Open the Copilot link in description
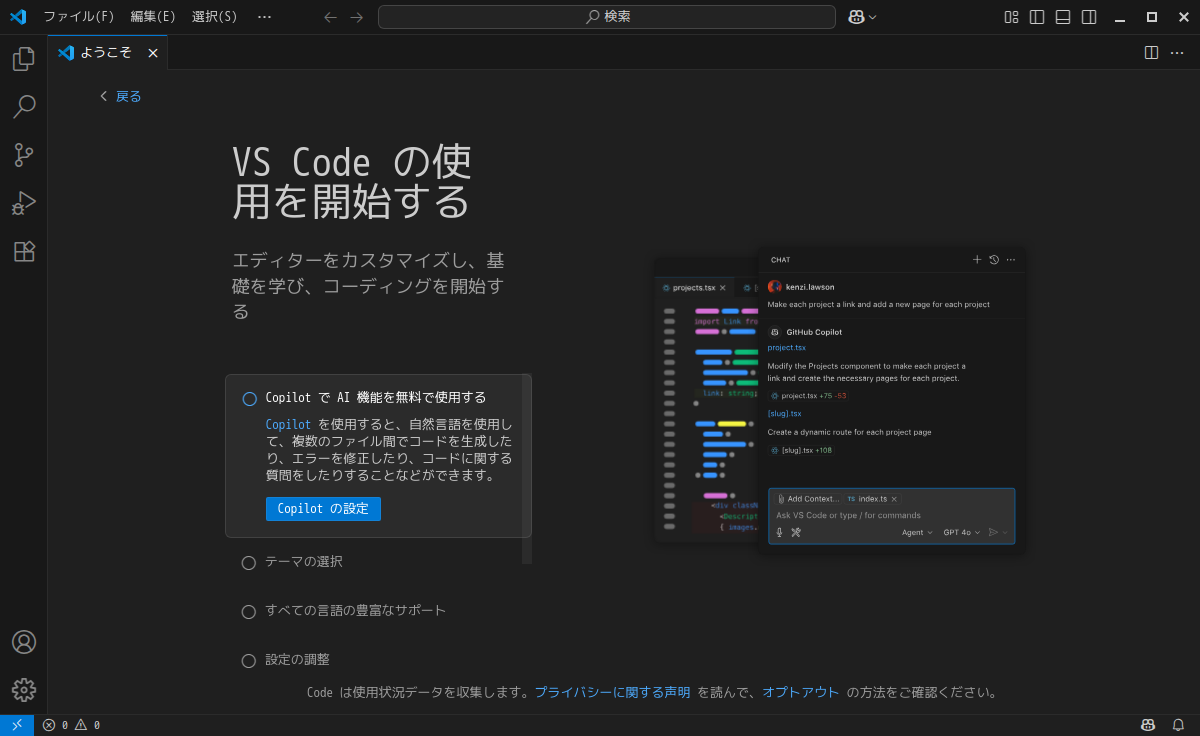 tap(289, 425)
